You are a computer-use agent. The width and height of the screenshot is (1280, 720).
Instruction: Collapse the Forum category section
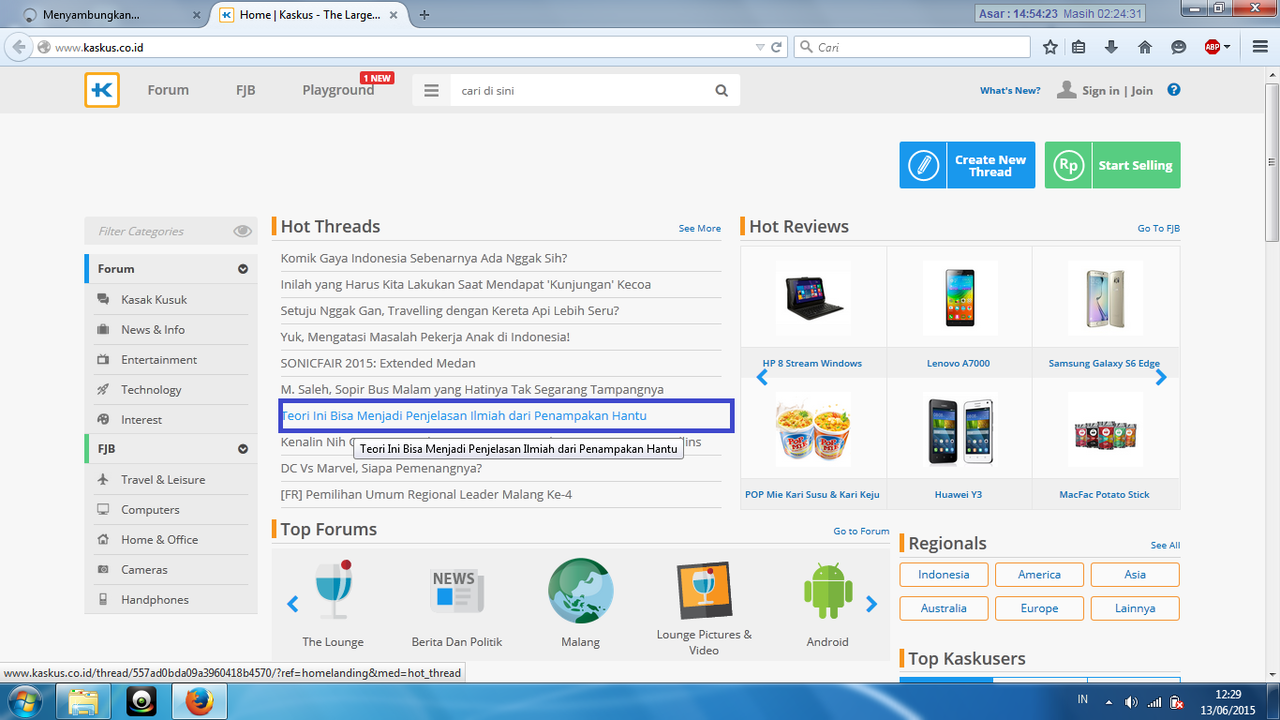[x=242, y=269]
